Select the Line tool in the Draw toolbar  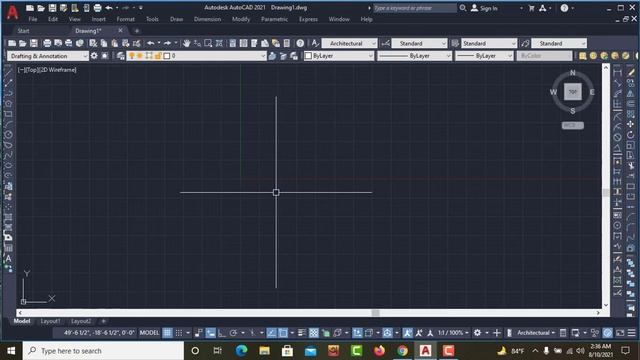click(8, 72)
